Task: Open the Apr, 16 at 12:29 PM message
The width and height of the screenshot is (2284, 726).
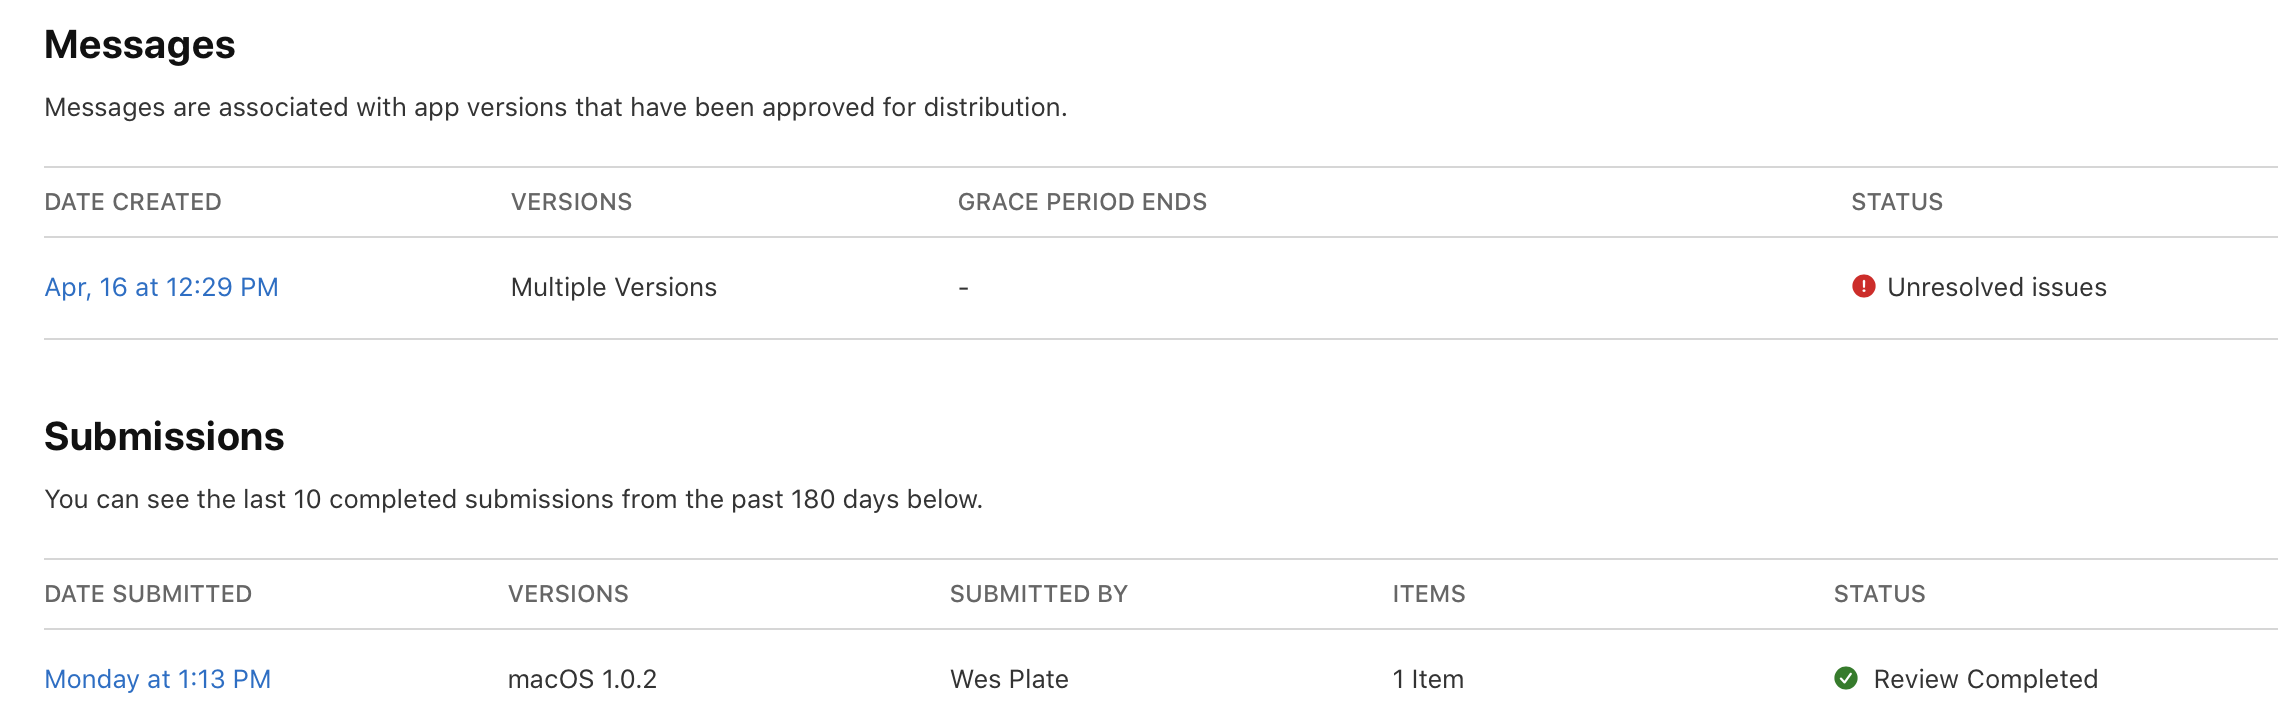Action: point(161,287)
